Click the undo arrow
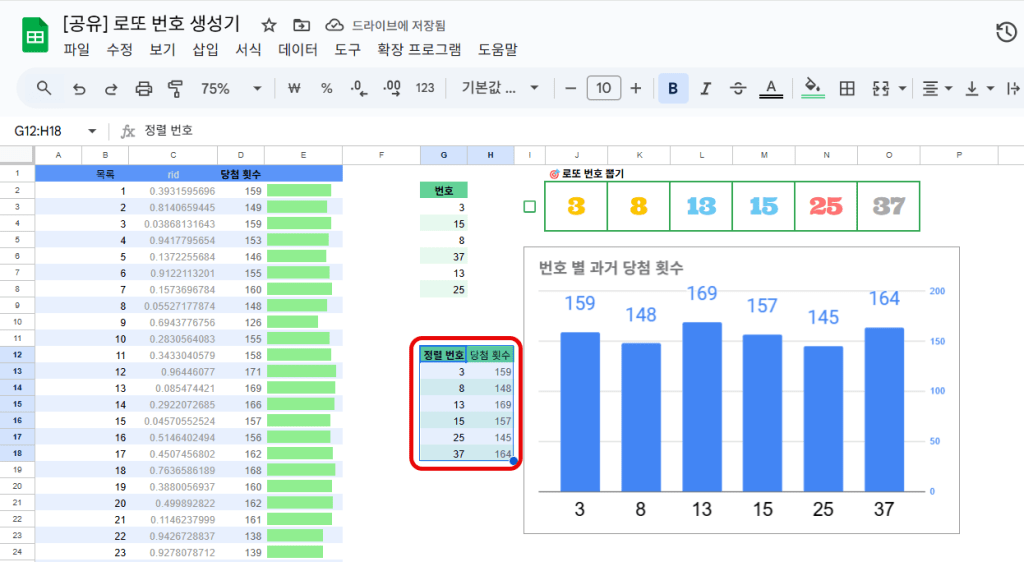1024x562 pixels. tap(79, 88)
